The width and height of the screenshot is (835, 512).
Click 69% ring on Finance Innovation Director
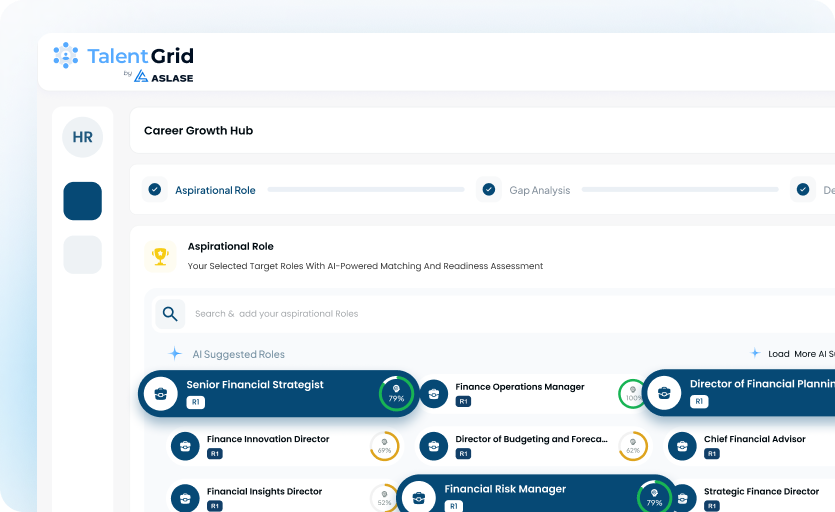pos(384,446)
